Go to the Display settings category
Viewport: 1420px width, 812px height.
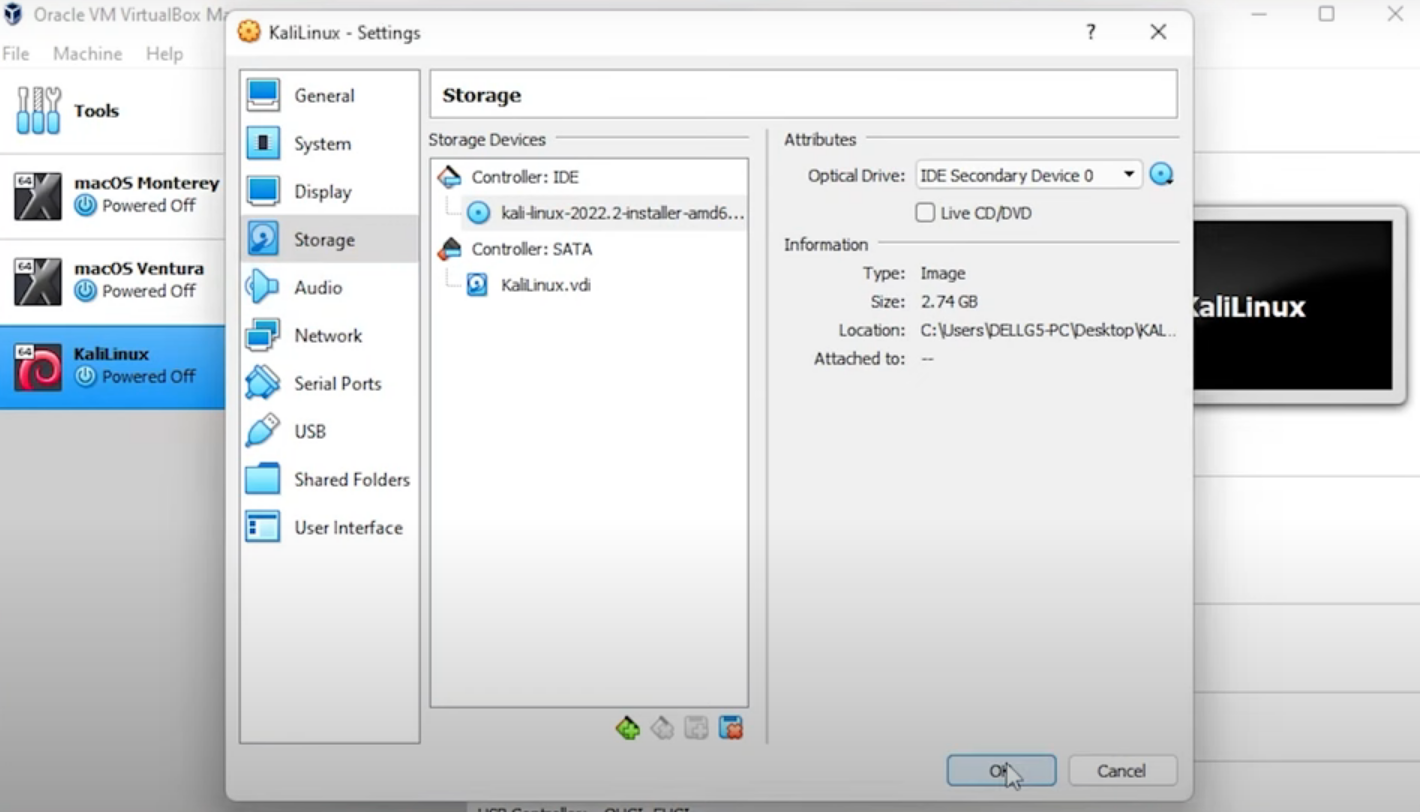coord(329,192)
